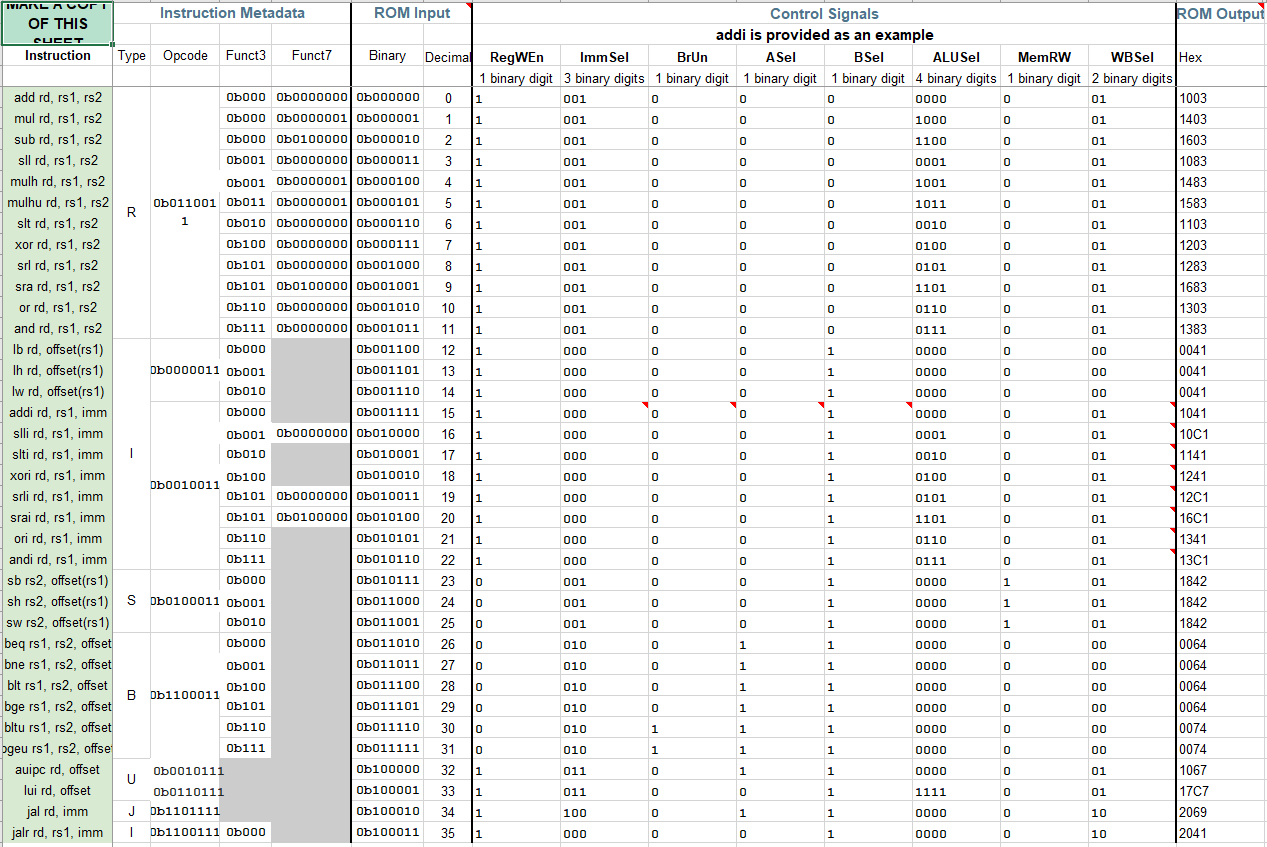
Task: Click Hex output cell '17C7'
Action: pos(1221,791)
